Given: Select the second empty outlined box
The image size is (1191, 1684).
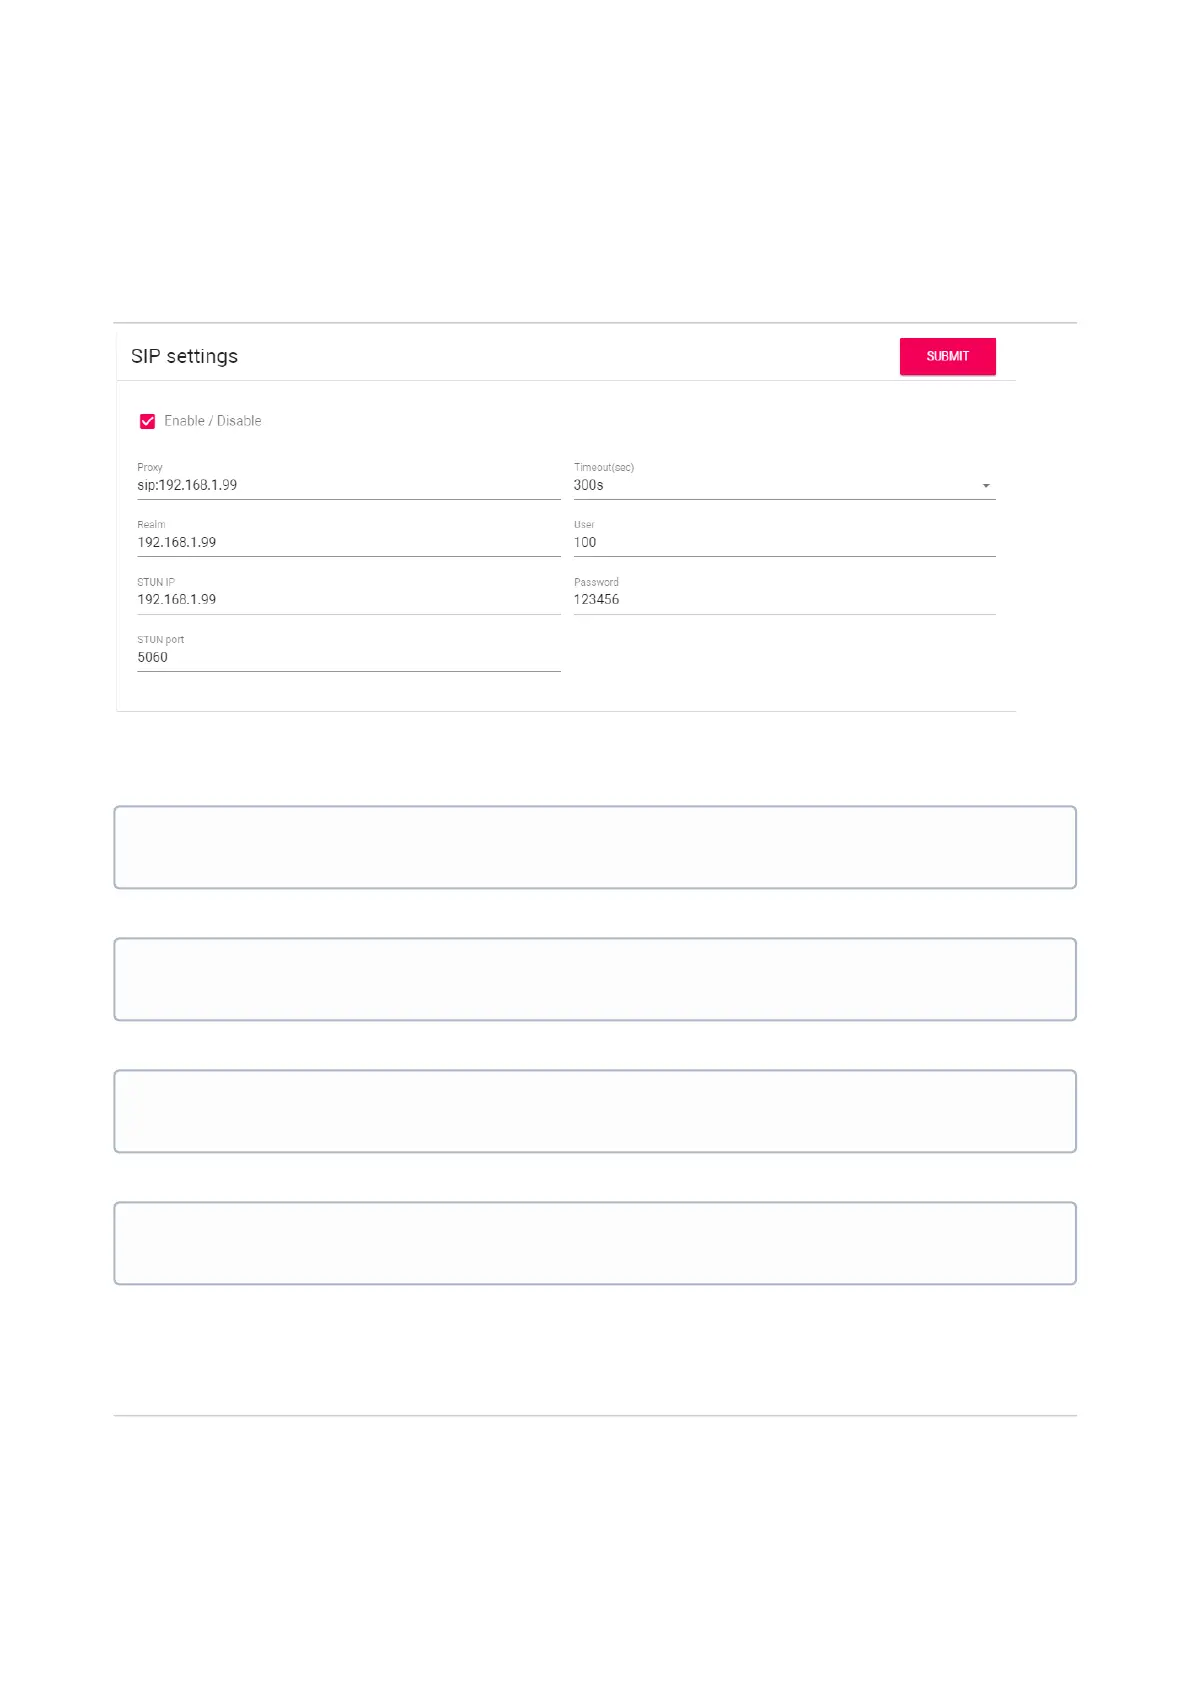Looking at the screenshot, I should coord(595,979).
